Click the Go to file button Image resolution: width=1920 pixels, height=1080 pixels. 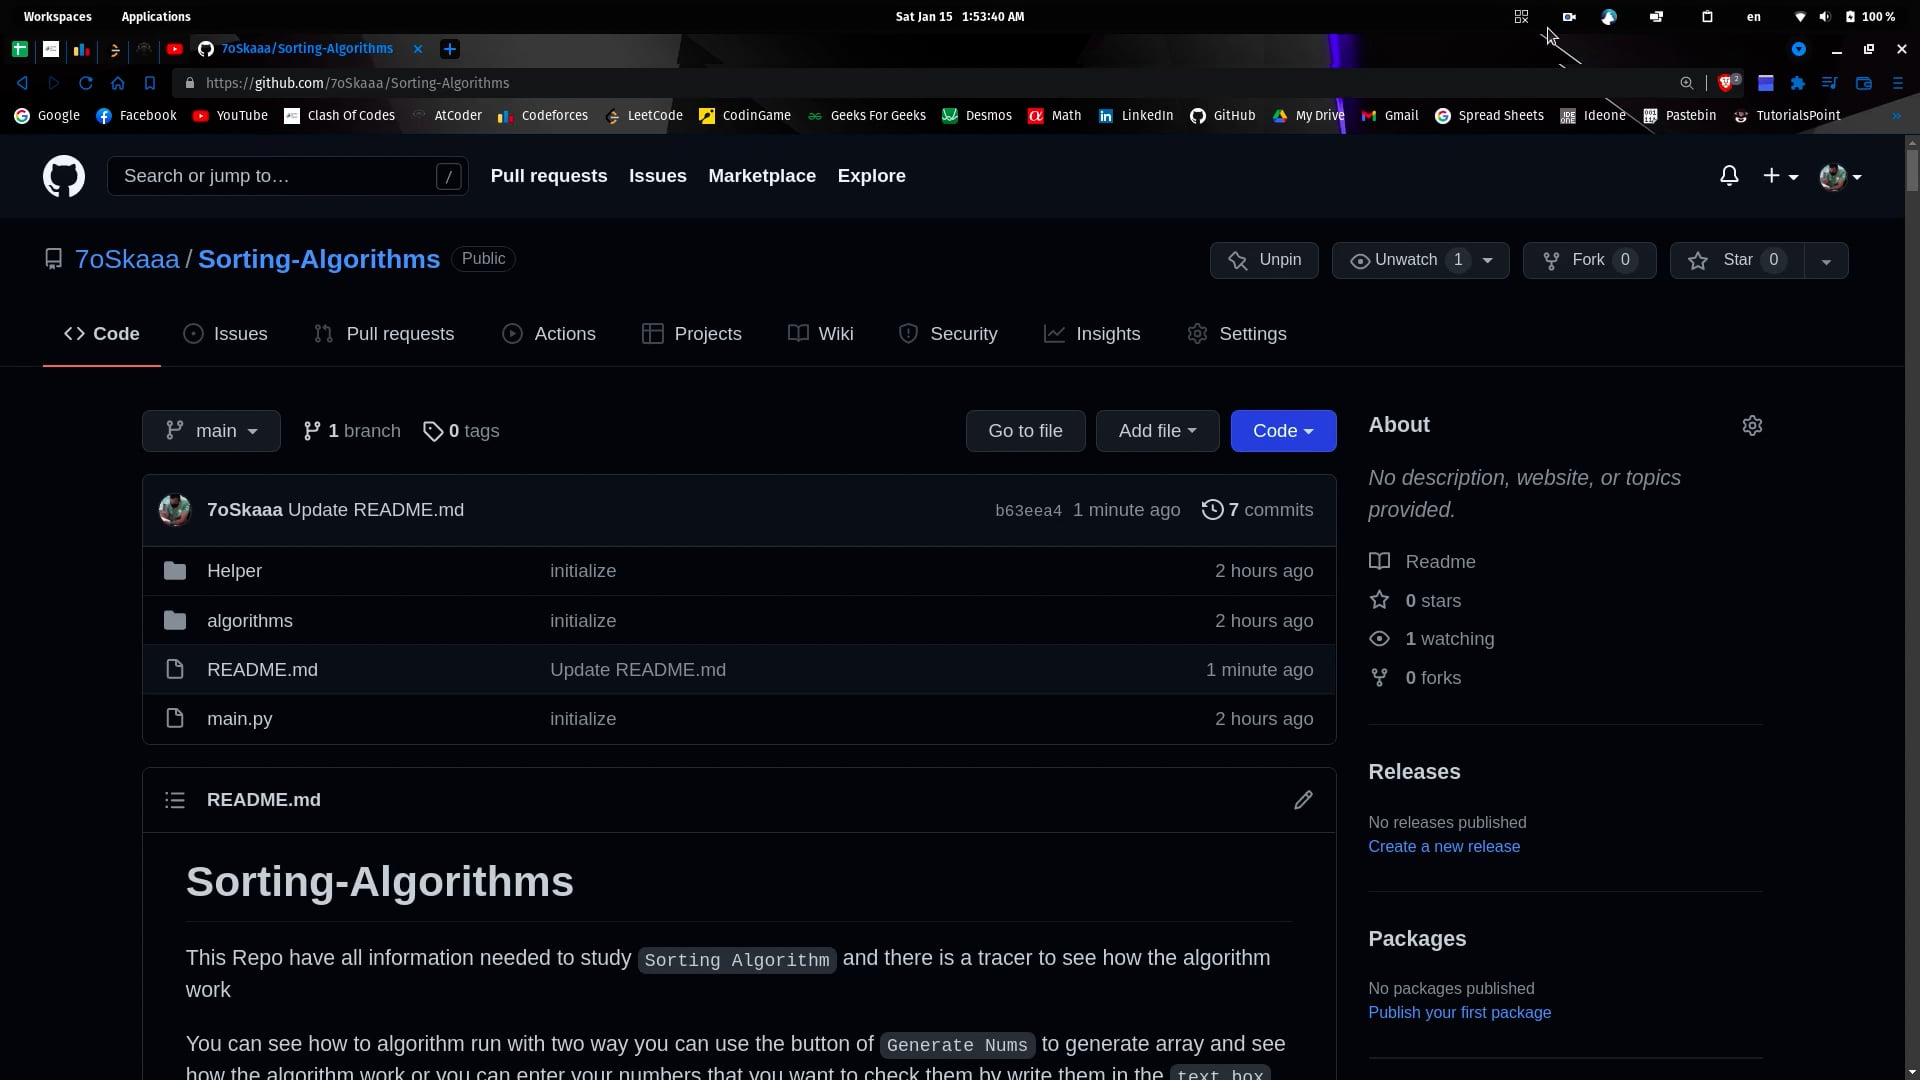point(1025,430)
